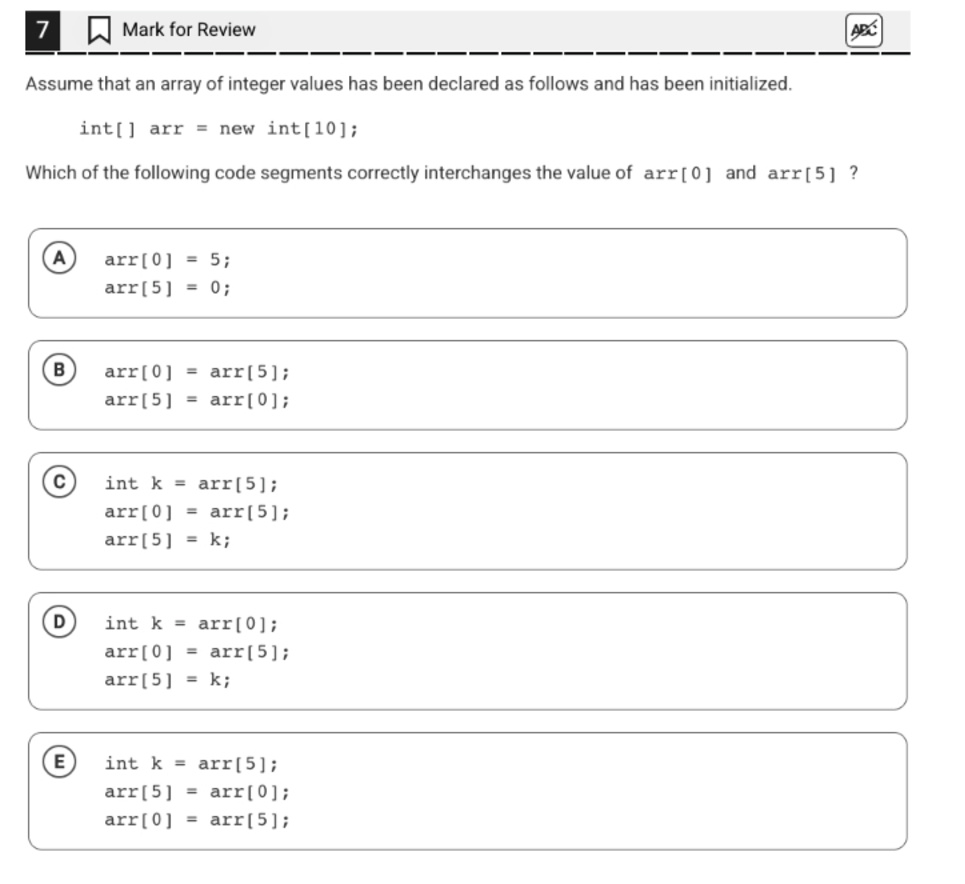Click the bookmark icon to mark for review

tap(98, 30)
